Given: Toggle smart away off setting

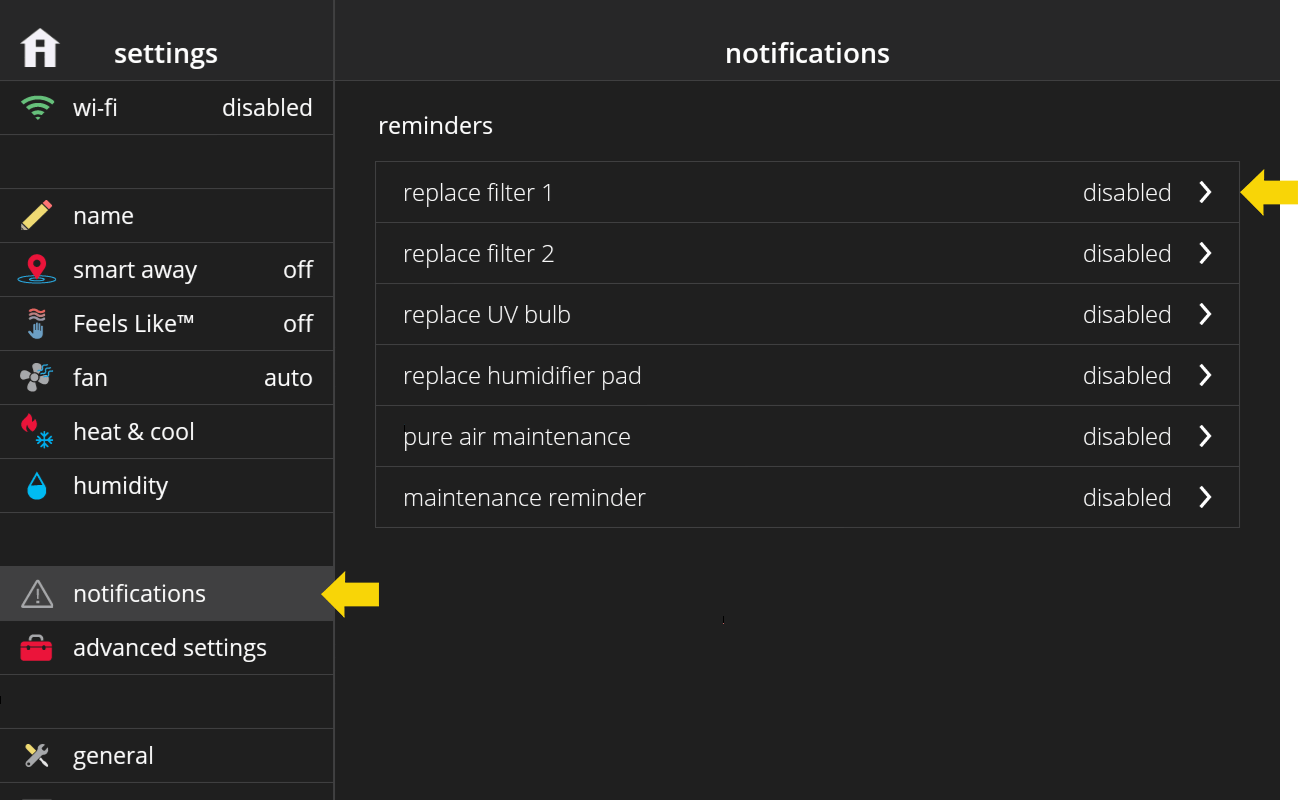Looking at the screenshot, I should coord(298,270).
